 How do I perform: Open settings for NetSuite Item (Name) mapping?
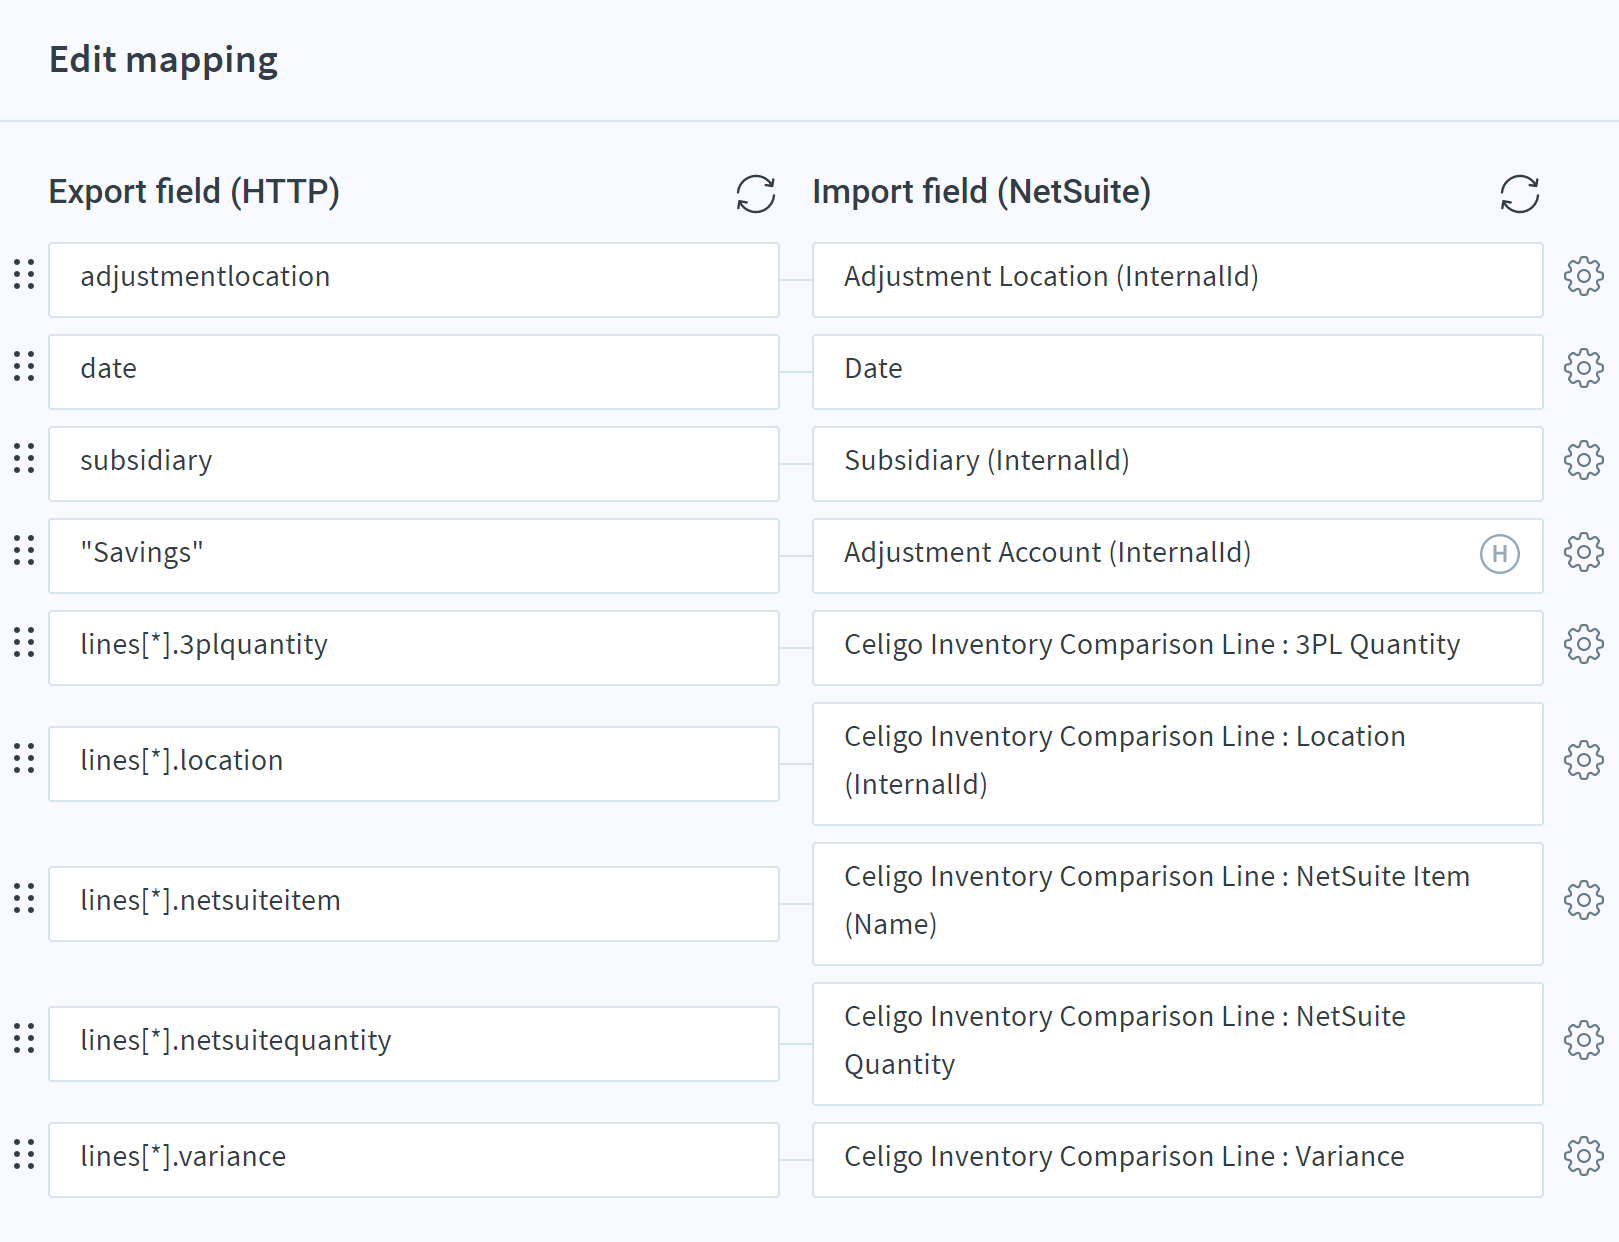click(1583, 900)
